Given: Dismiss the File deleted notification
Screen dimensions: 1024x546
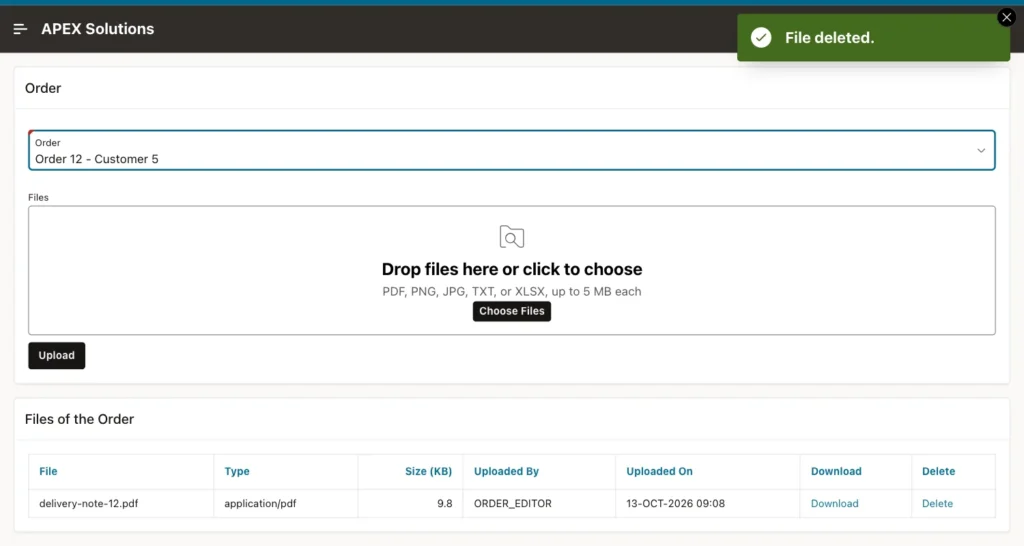Looking at the screenshot, I should [x=1006, y=18].
